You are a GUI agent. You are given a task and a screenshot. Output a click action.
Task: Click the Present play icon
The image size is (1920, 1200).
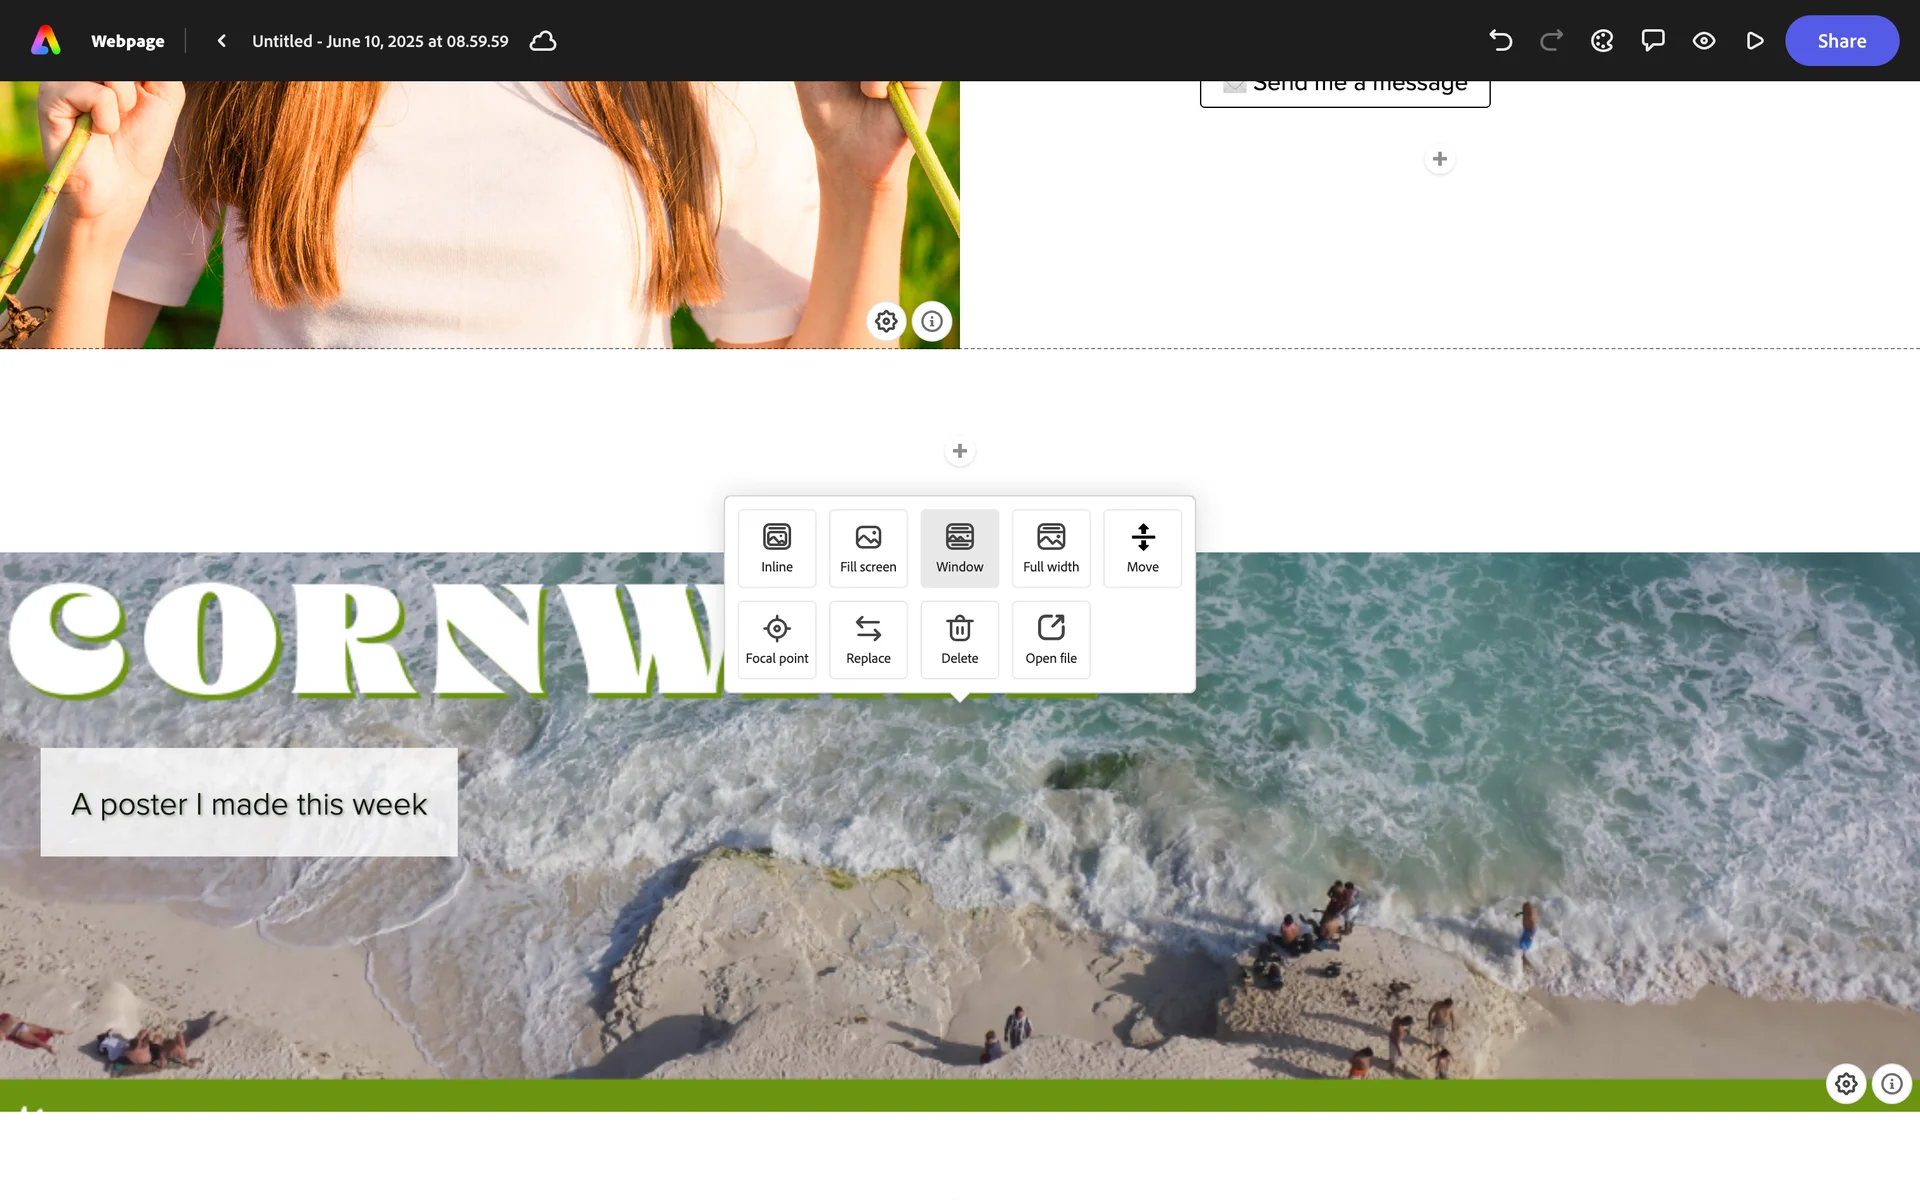(1754, 41)
